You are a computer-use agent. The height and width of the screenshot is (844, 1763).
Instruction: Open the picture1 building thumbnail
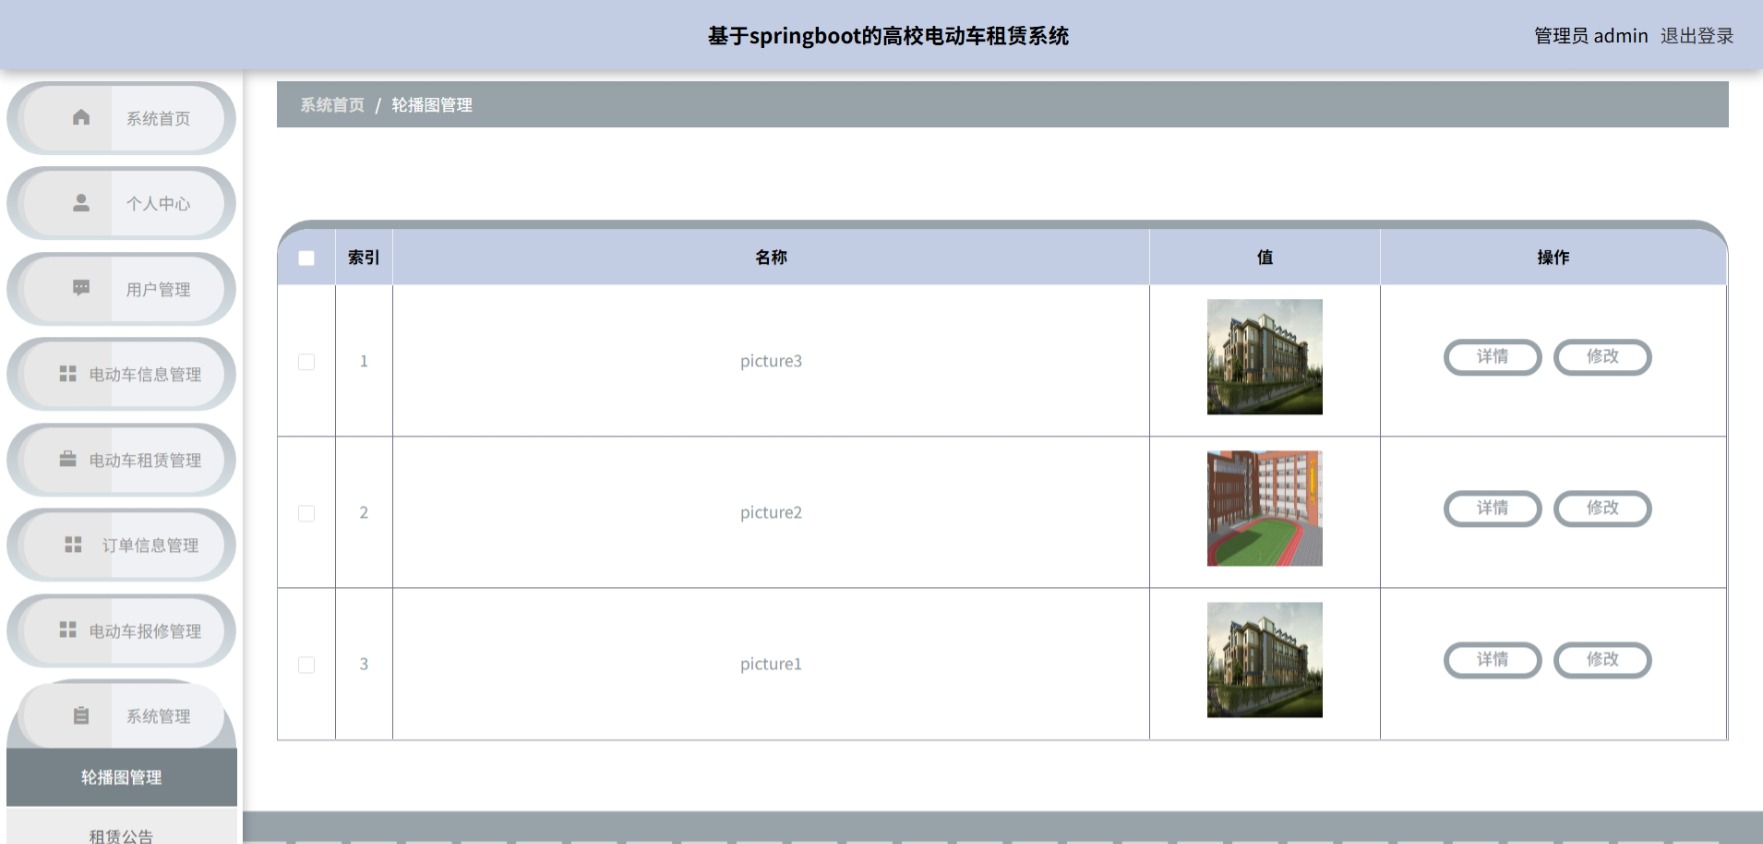pos(1264,660)
